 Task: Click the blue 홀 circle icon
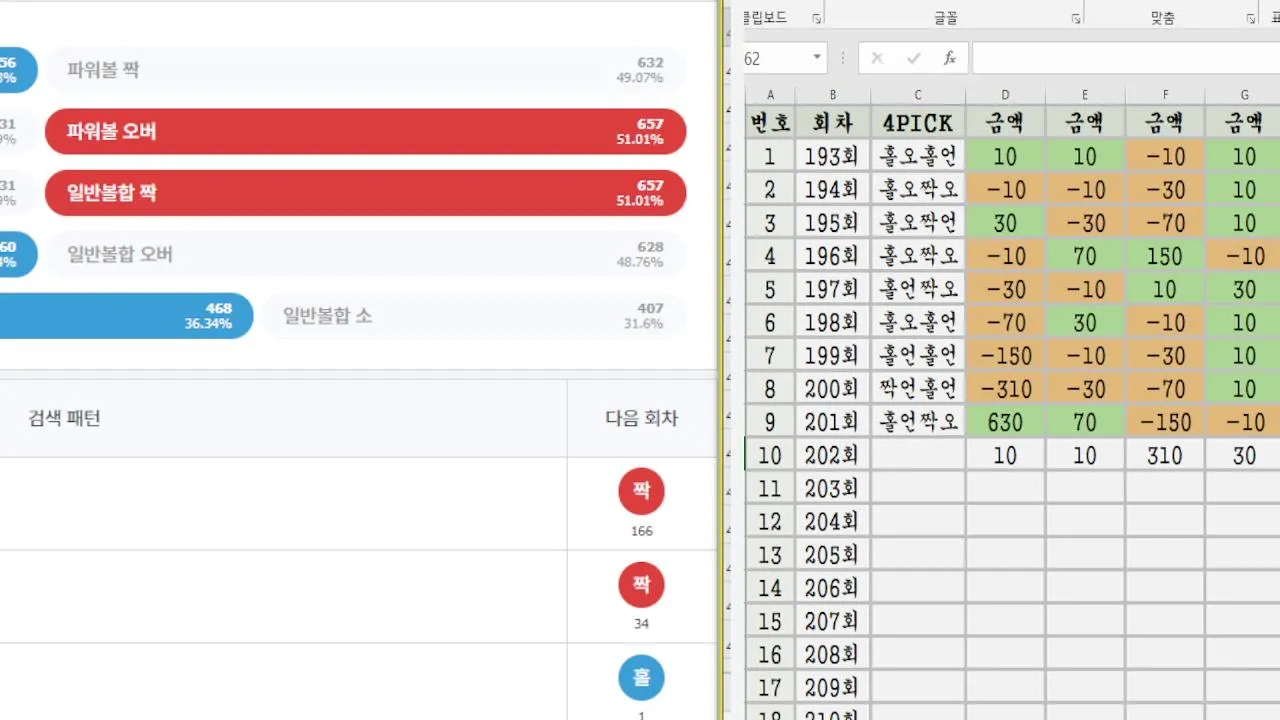(641, 677)
